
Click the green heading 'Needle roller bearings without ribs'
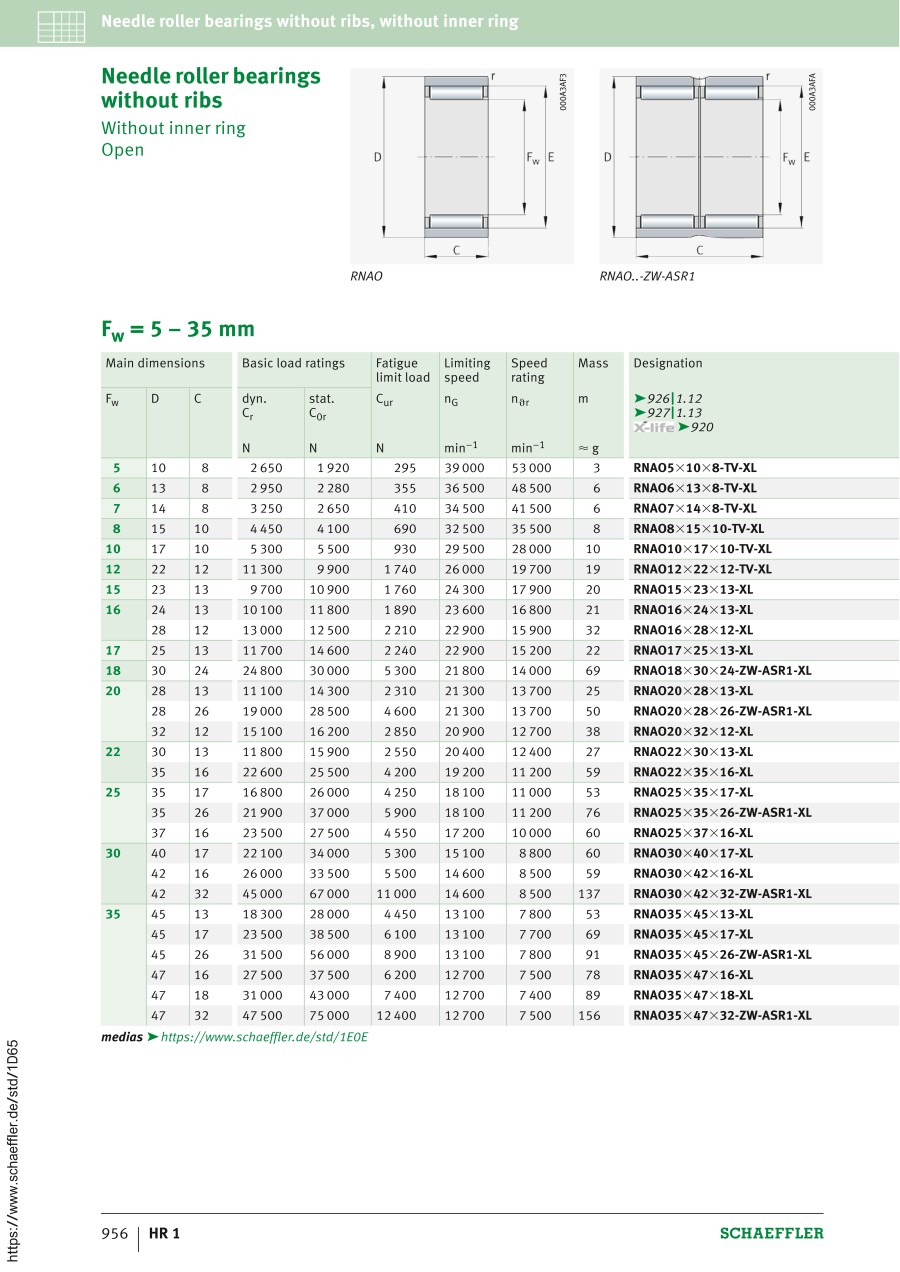pos(211,88)
